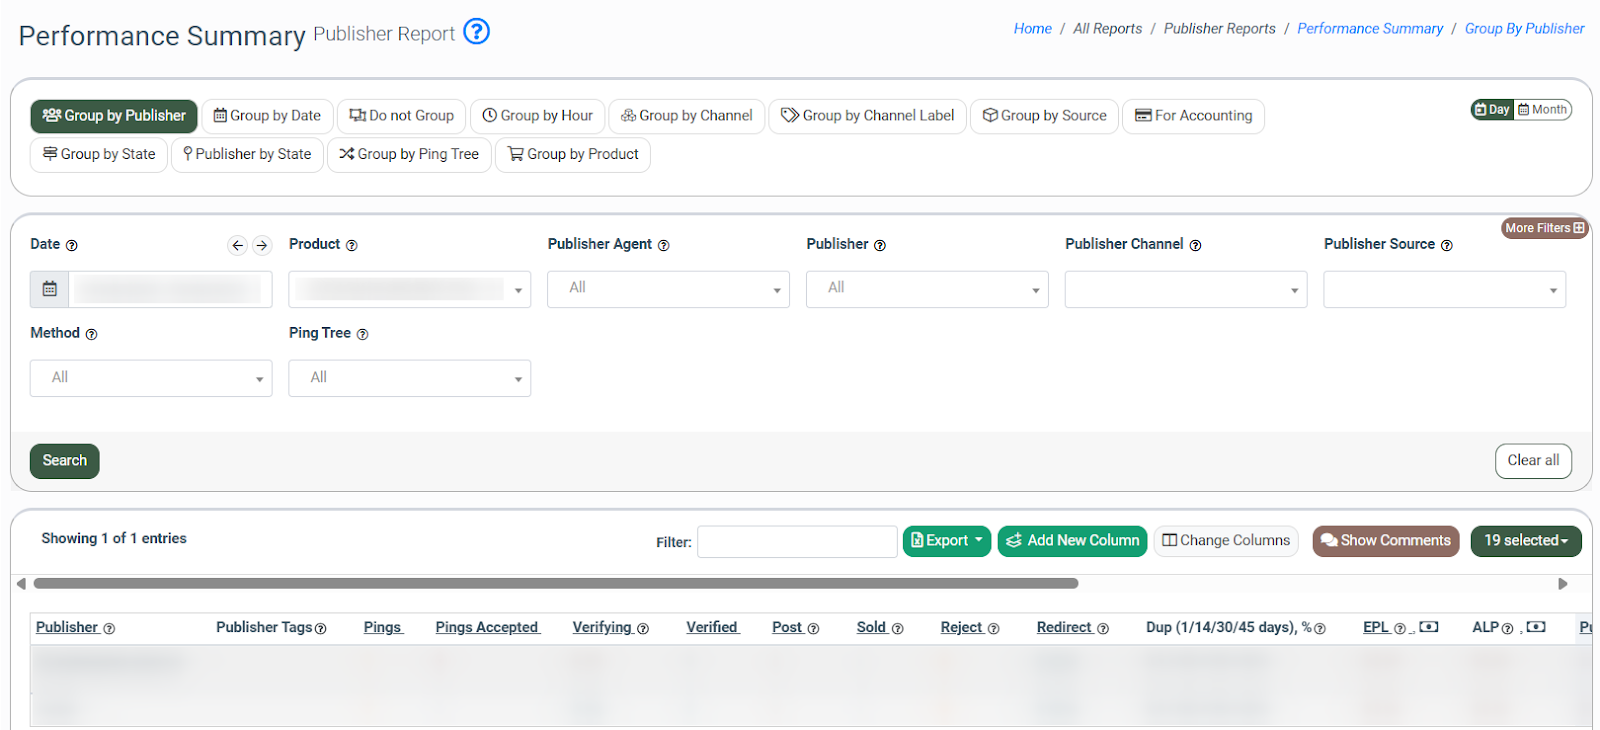Image resolution: width=1600 pixels, height=730 pixels.
Task: Switch view to Day toggle
Action: [x=1492, y=110]
